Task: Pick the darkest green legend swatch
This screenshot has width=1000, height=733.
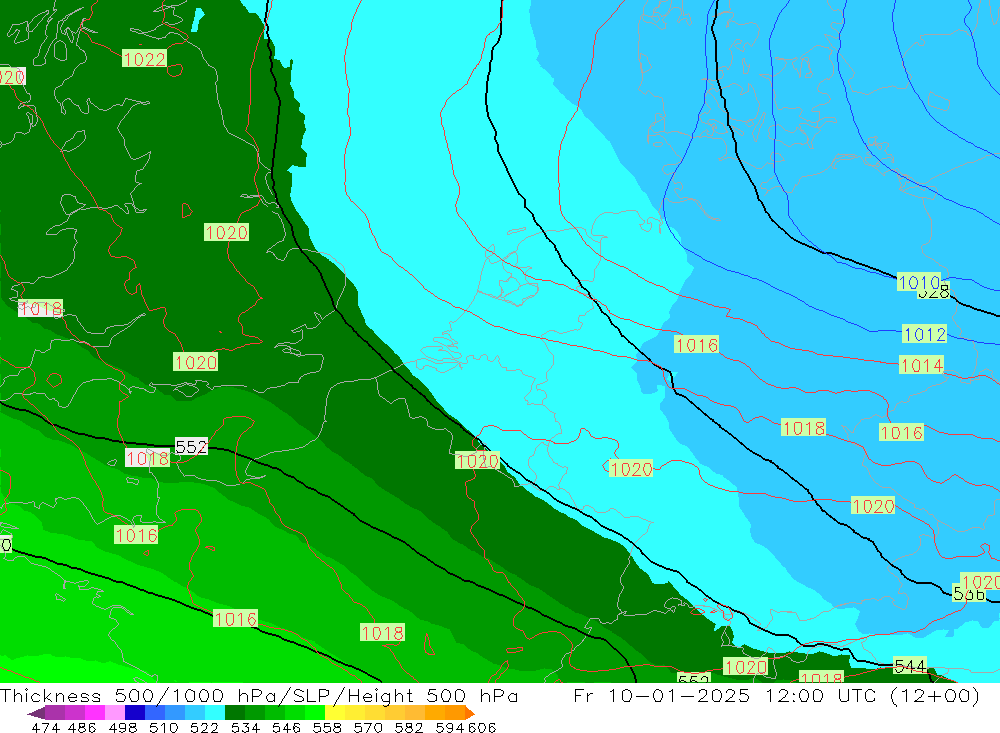Action: click(x=235, y=713)
